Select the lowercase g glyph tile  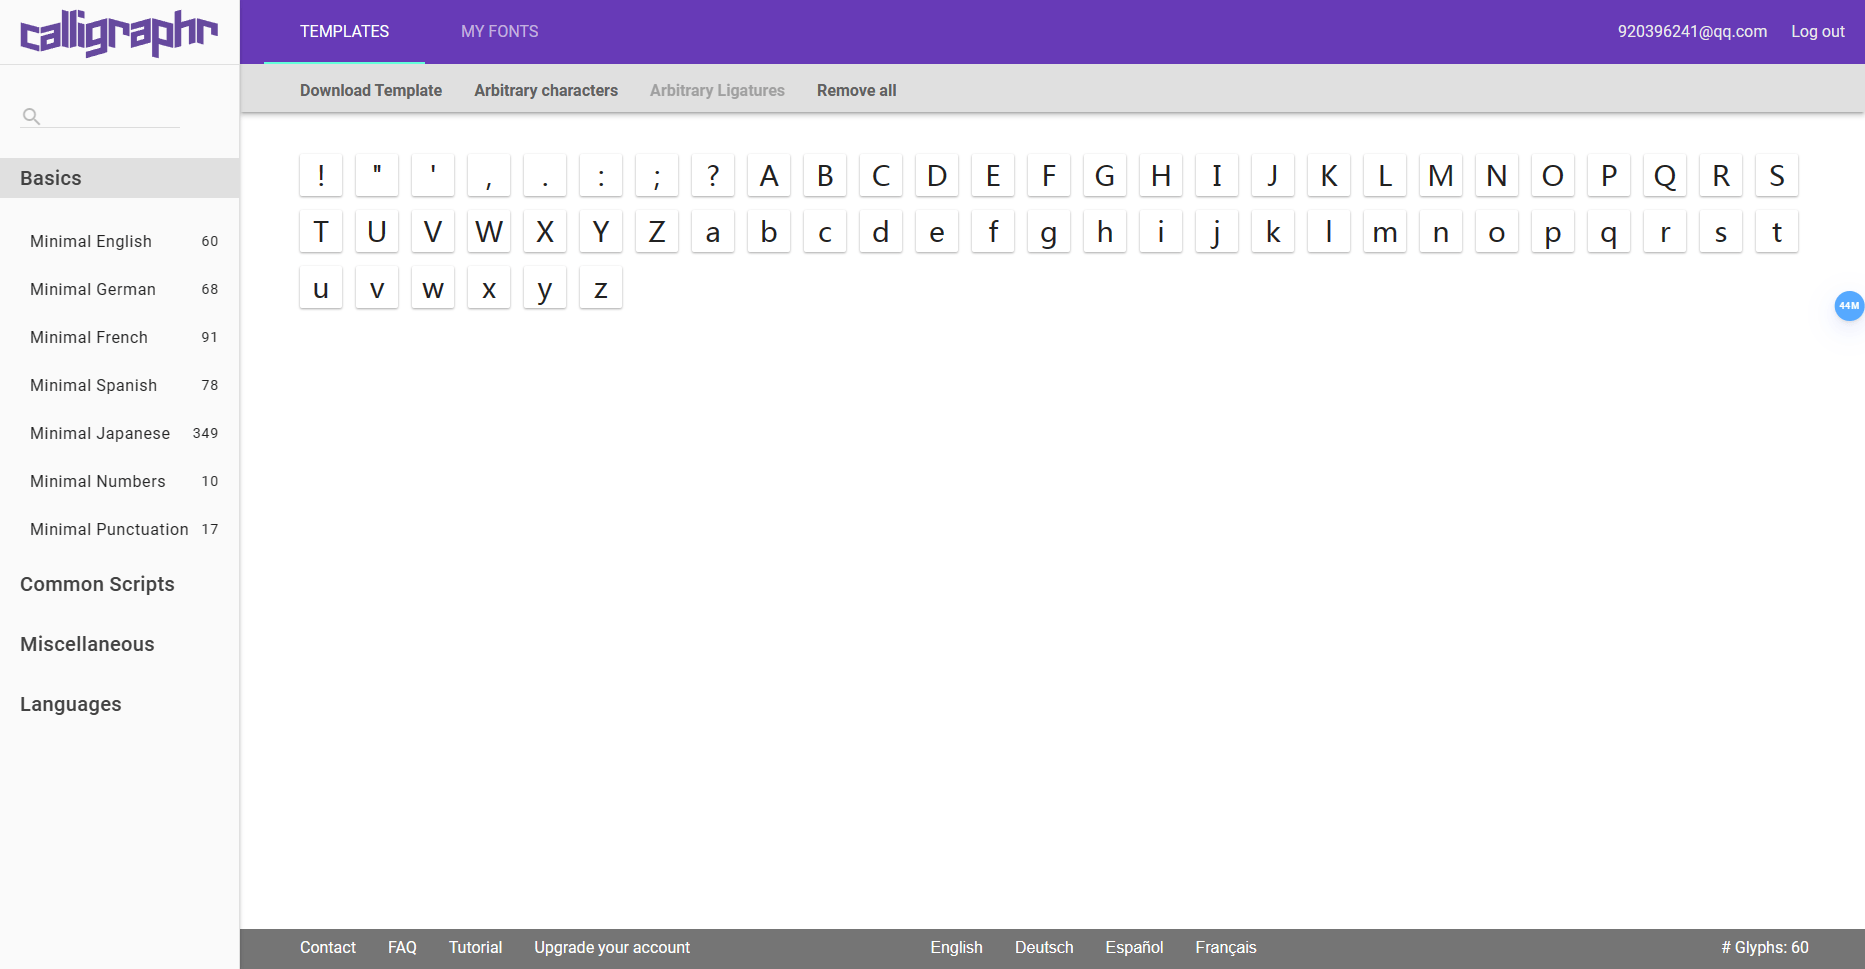tap(1049, 232)
